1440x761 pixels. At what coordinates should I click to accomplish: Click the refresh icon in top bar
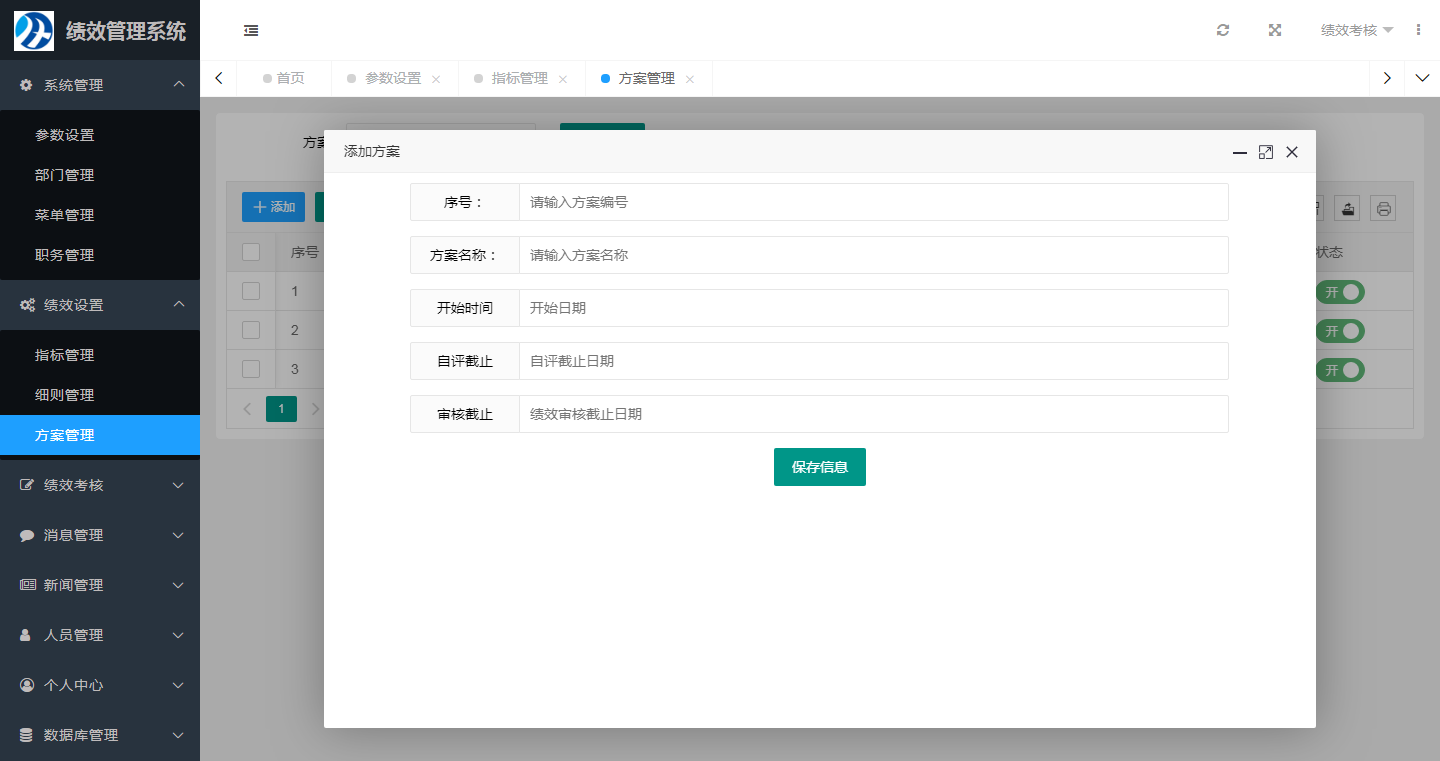click(x=1222, y=30)
